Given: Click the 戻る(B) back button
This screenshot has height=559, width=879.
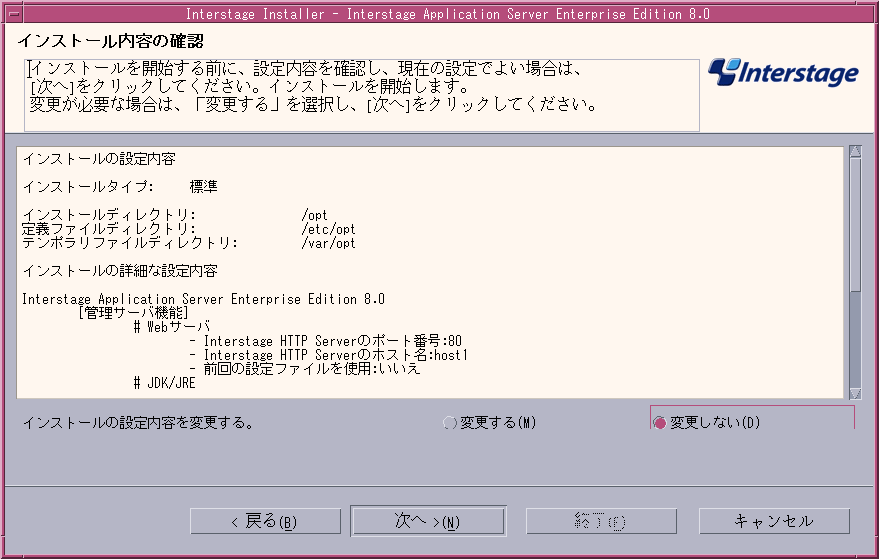Looking at the screenshot, I should click(x=265, y=521).
